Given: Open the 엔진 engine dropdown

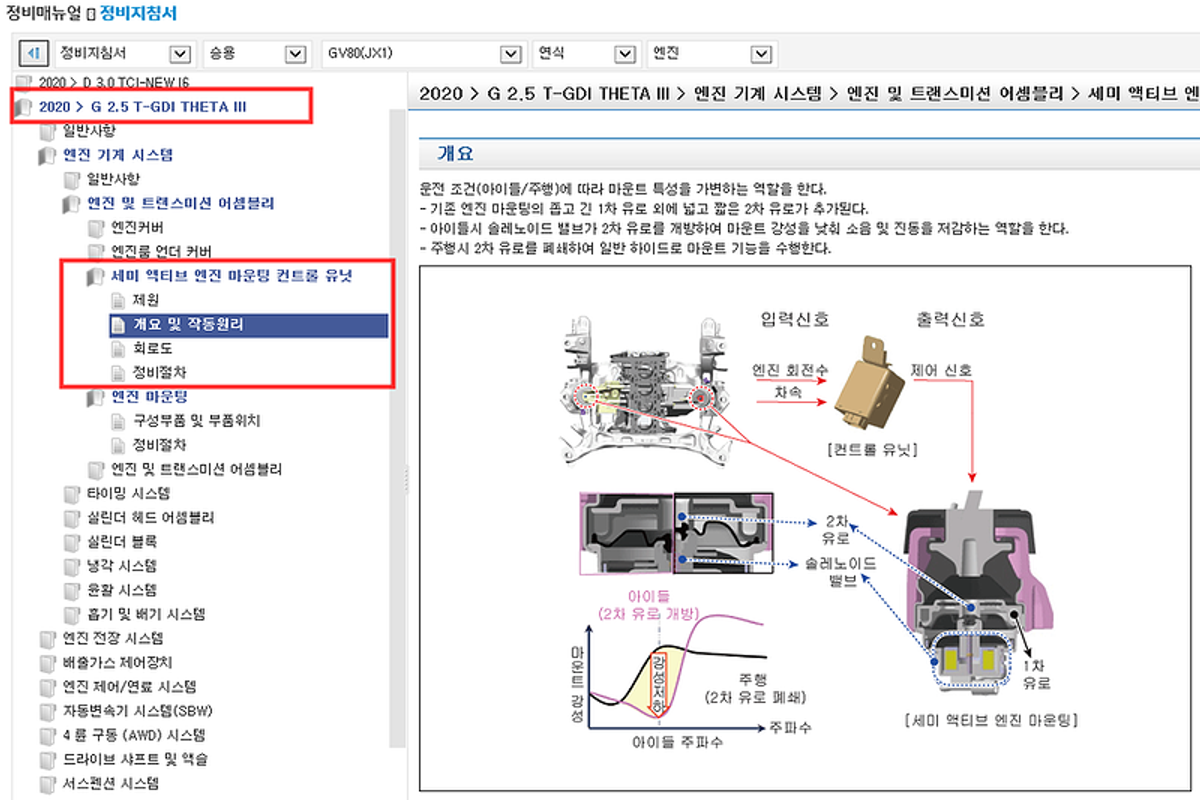Looking at the screenshot, I should tap(762, 54).
